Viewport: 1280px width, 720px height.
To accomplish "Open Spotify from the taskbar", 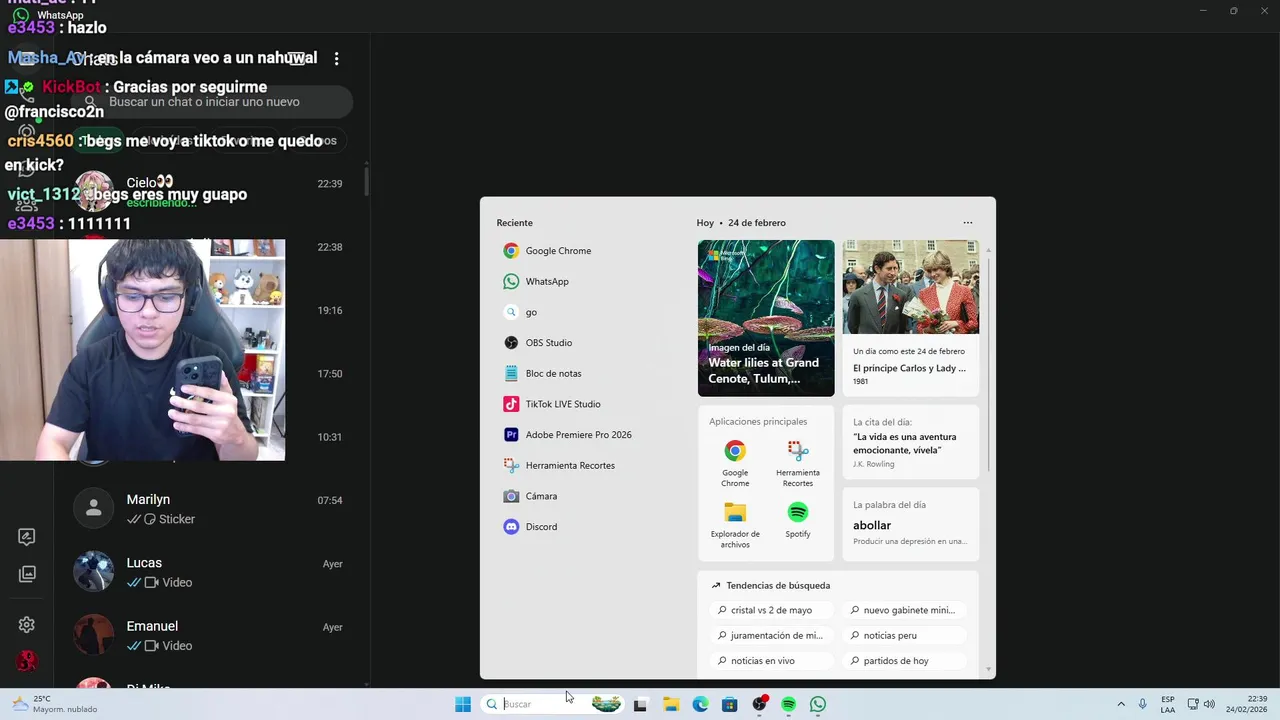I will 788,704.
